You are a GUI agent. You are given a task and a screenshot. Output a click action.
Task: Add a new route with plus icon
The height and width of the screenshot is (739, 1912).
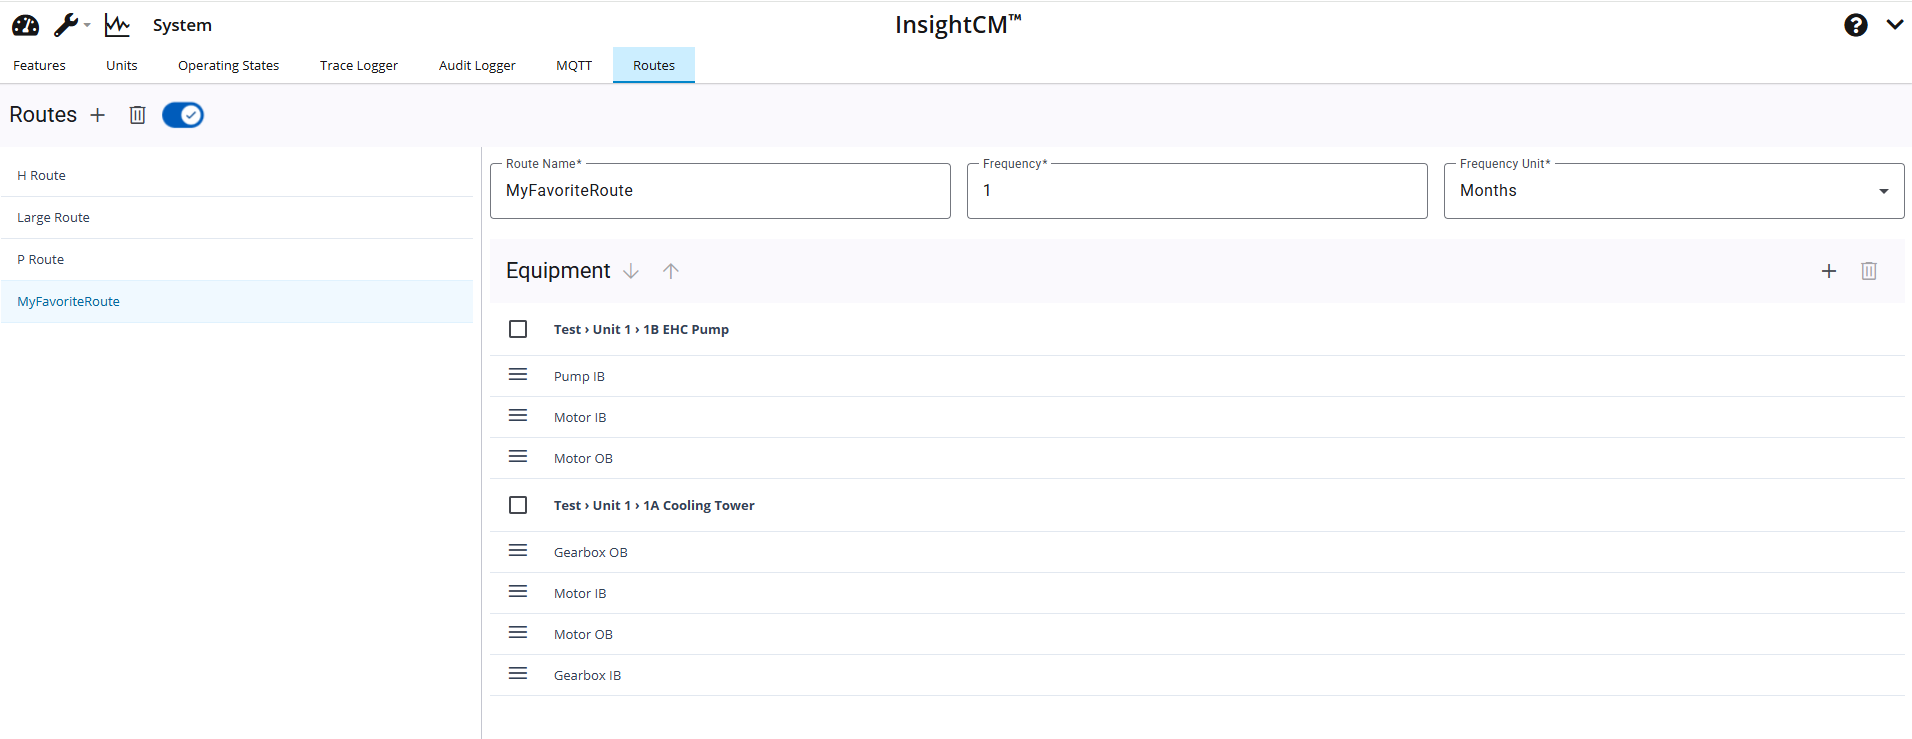(x=97, y=115)
